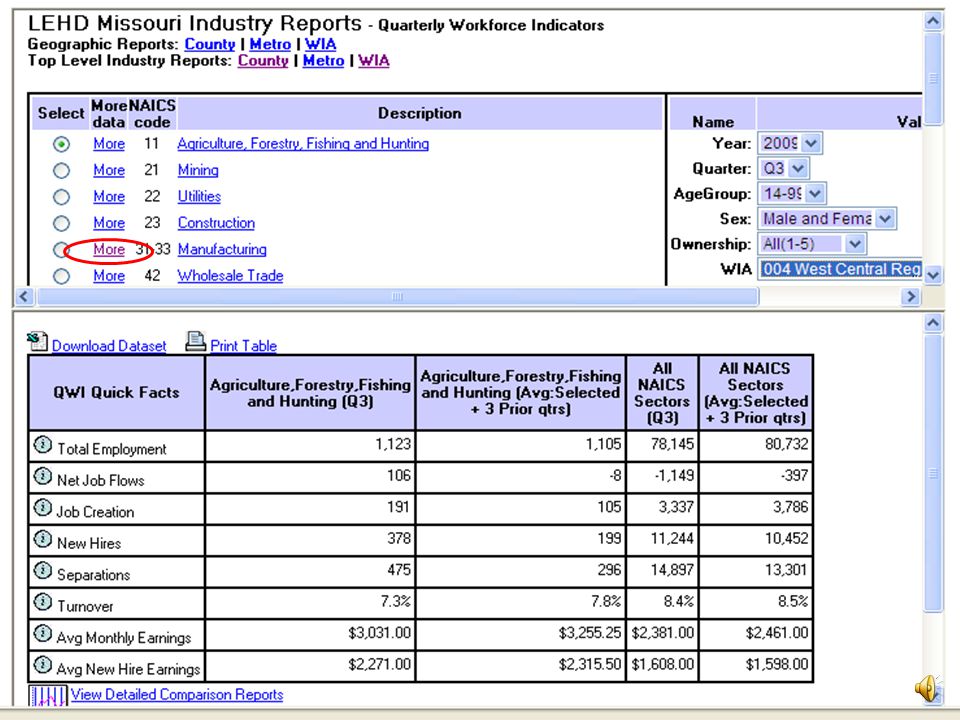Image resolution: width=960 pixels, height=720 pixels.
Task: Click the info icon beside Total Employment
Action: coord(42,445)
